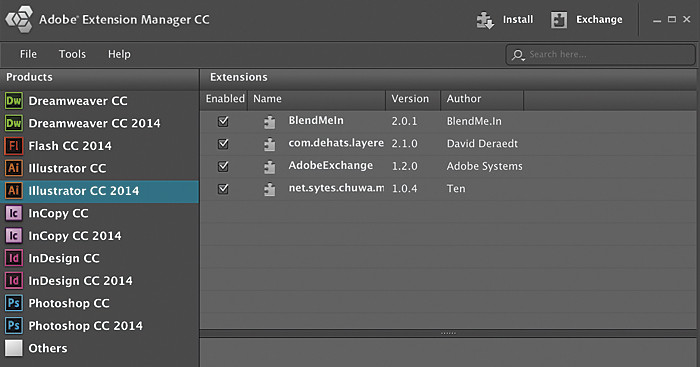
Task: Click the Others product icon
Action: click(x=14, y=348)
